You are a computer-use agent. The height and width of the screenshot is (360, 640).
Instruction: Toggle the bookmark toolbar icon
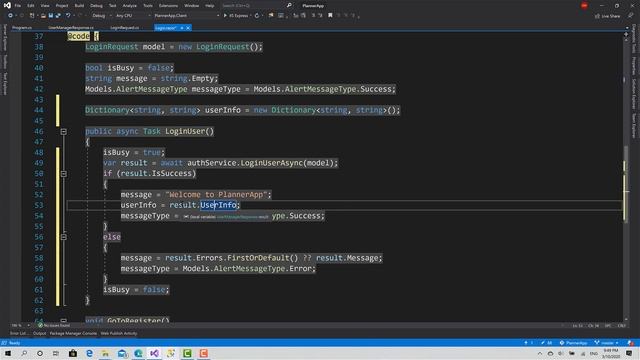click(x=330, y=16)
